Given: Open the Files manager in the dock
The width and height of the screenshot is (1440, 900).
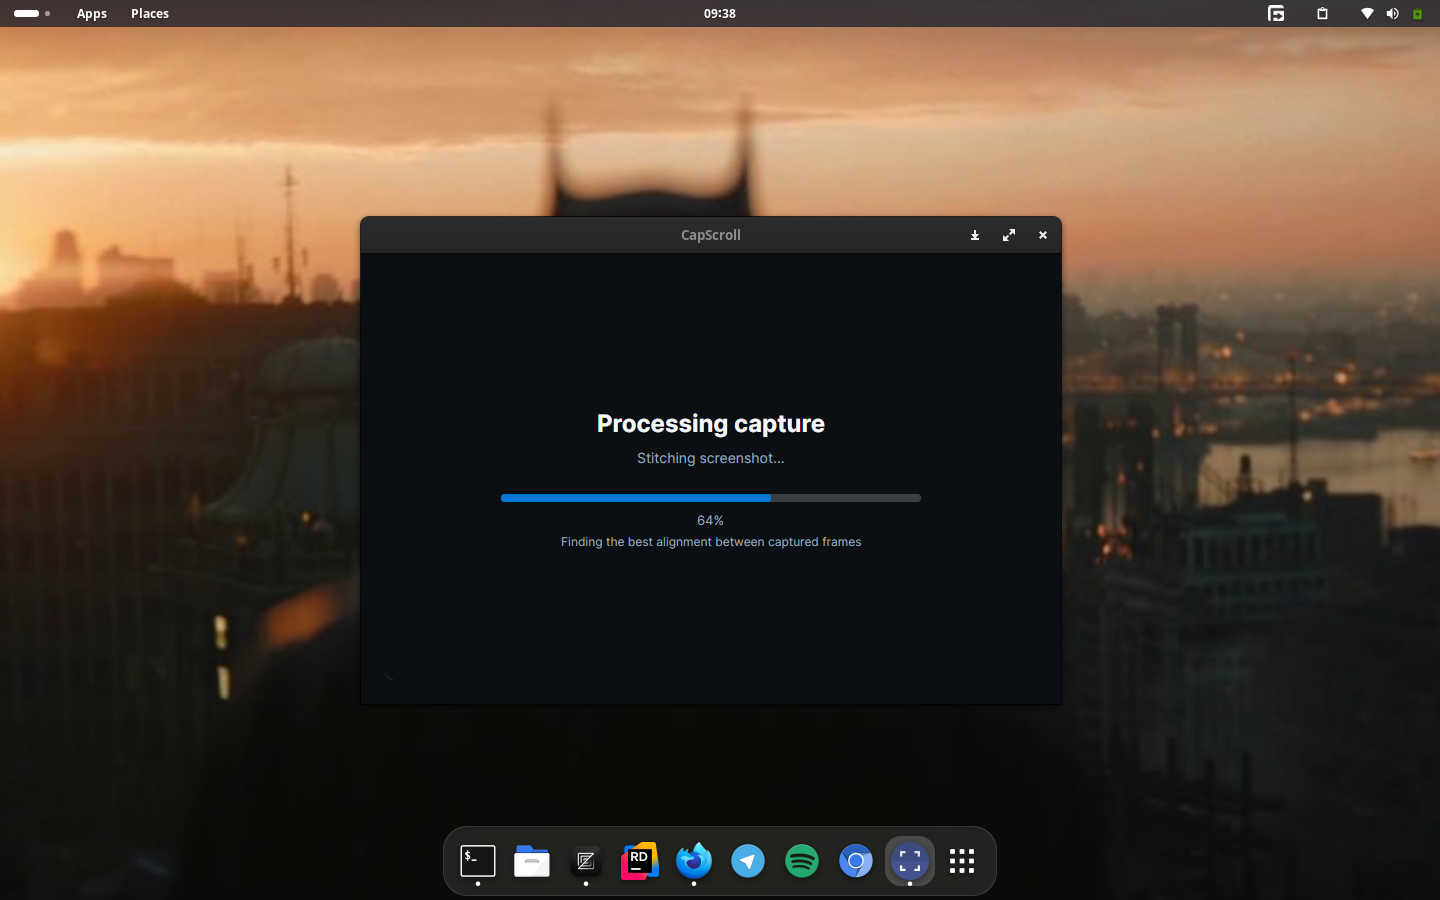Looking at the screenshot, I should point(532,861).
